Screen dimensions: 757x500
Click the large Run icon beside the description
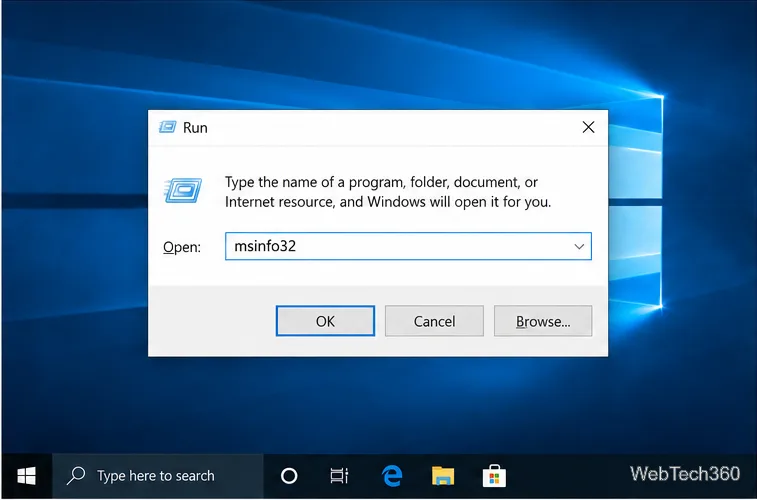(x=183, y=190)
